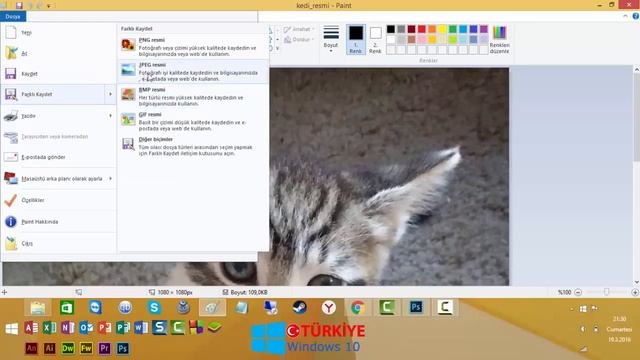The image size is (640, 360).
Task: Launch Excel from the taskbar shortcuts
Action: point(49,328)
